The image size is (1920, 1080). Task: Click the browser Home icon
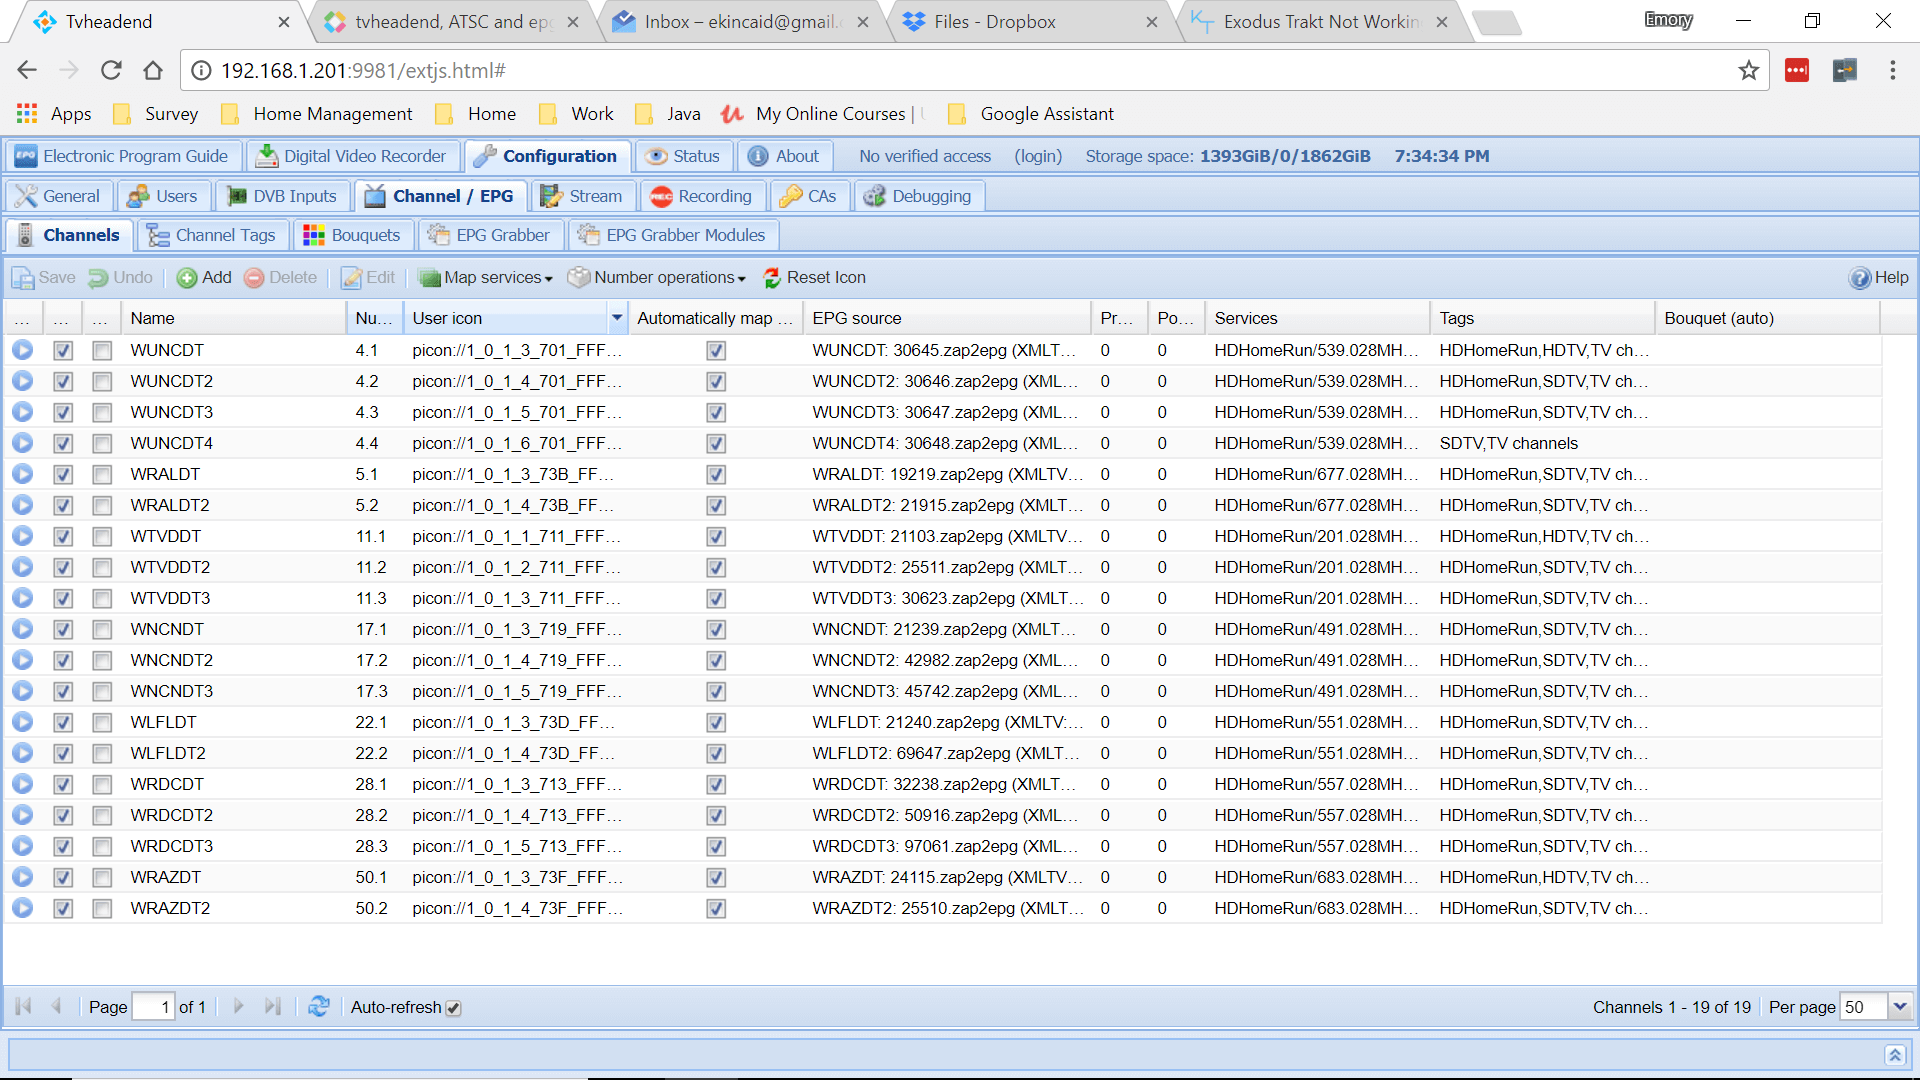coord(153,70)
